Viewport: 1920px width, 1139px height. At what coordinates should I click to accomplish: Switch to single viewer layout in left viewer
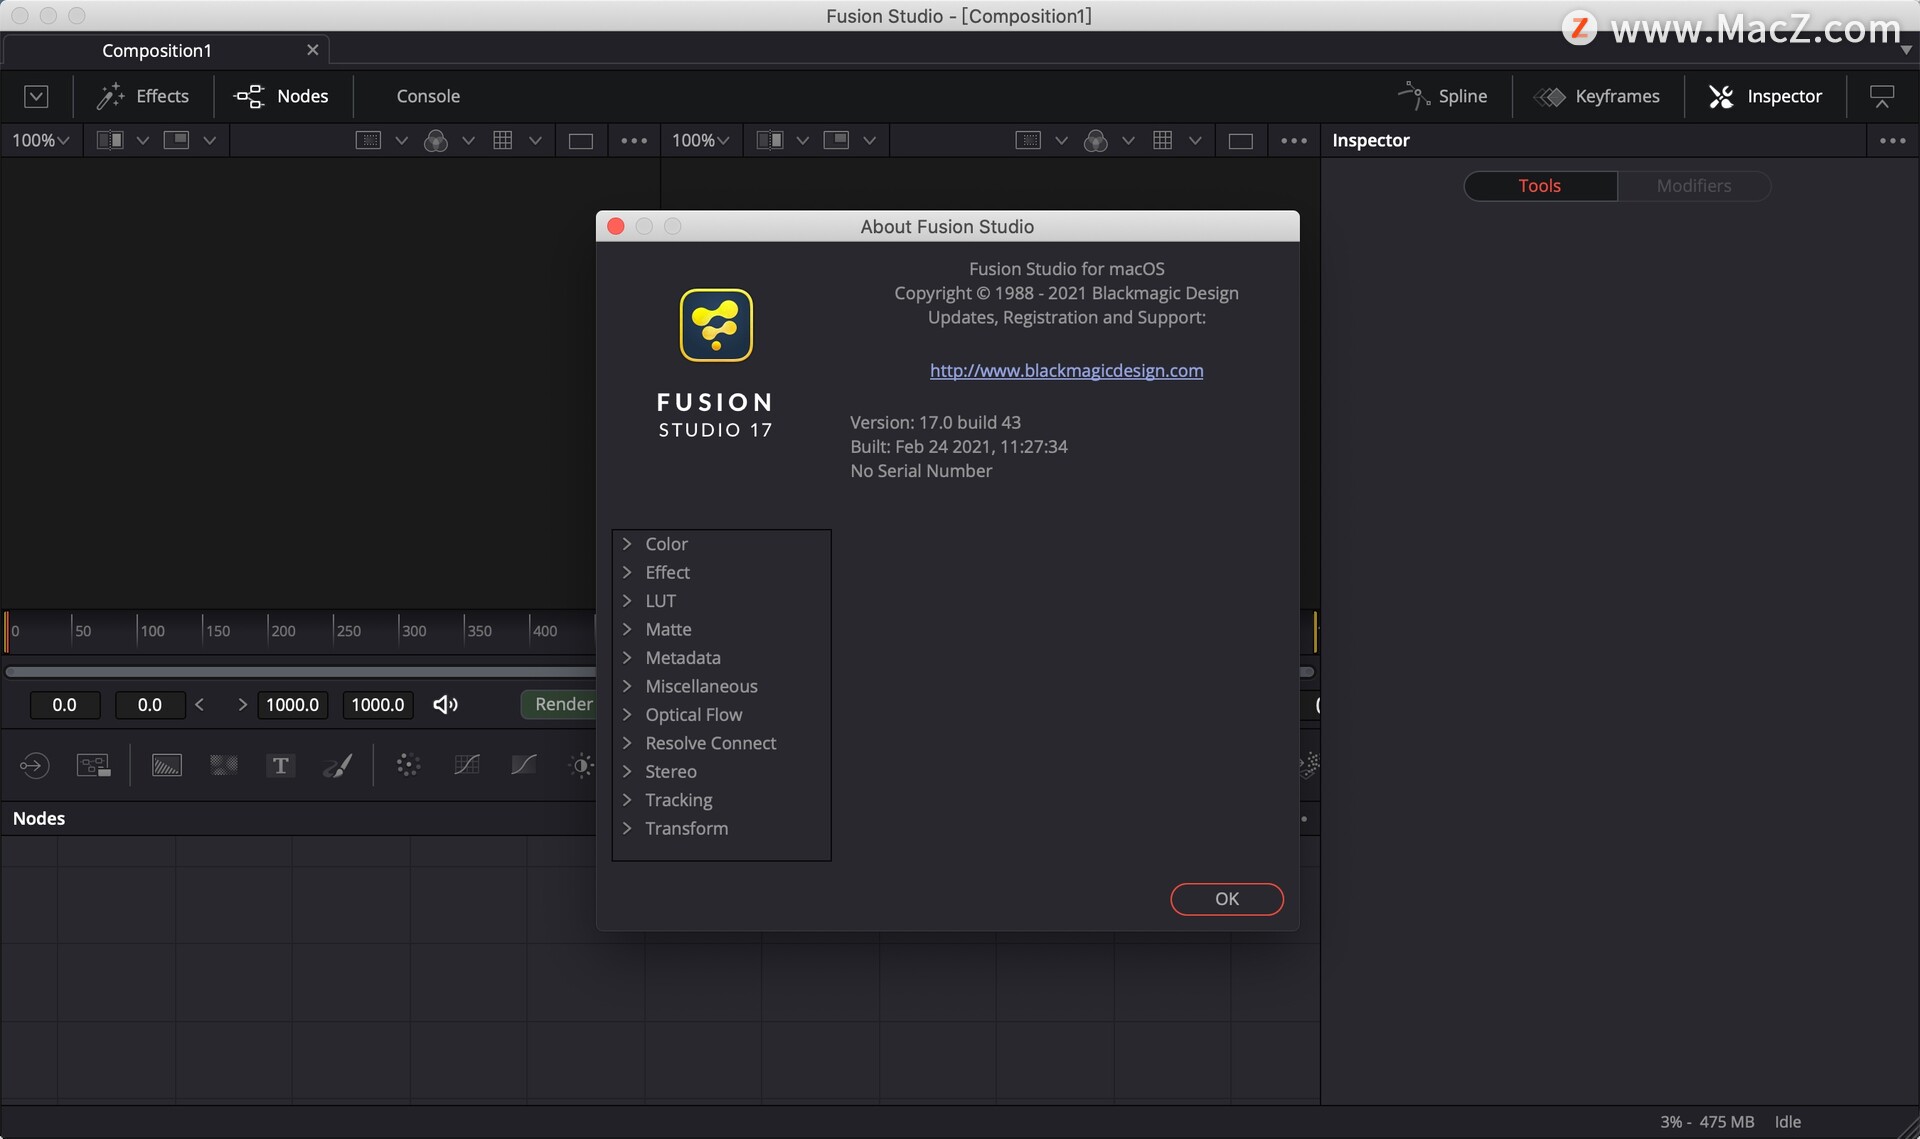(580, 141)
